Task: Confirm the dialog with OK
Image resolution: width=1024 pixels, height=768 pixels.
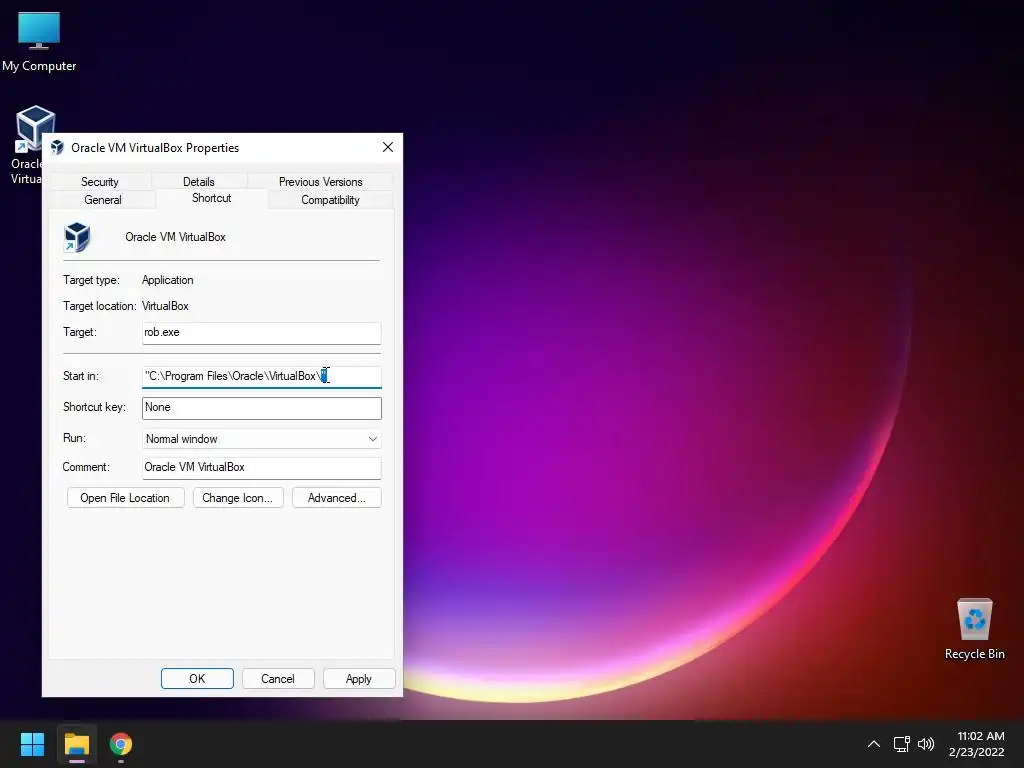Action: (x=197, y=679)
